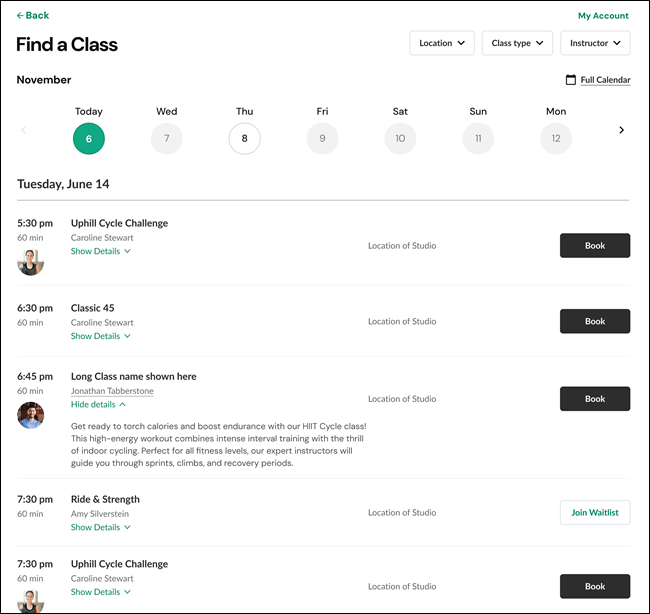Open the Class type filter dropdown
Viewport: 650px width, 614px height.
(x=517, y=43)
